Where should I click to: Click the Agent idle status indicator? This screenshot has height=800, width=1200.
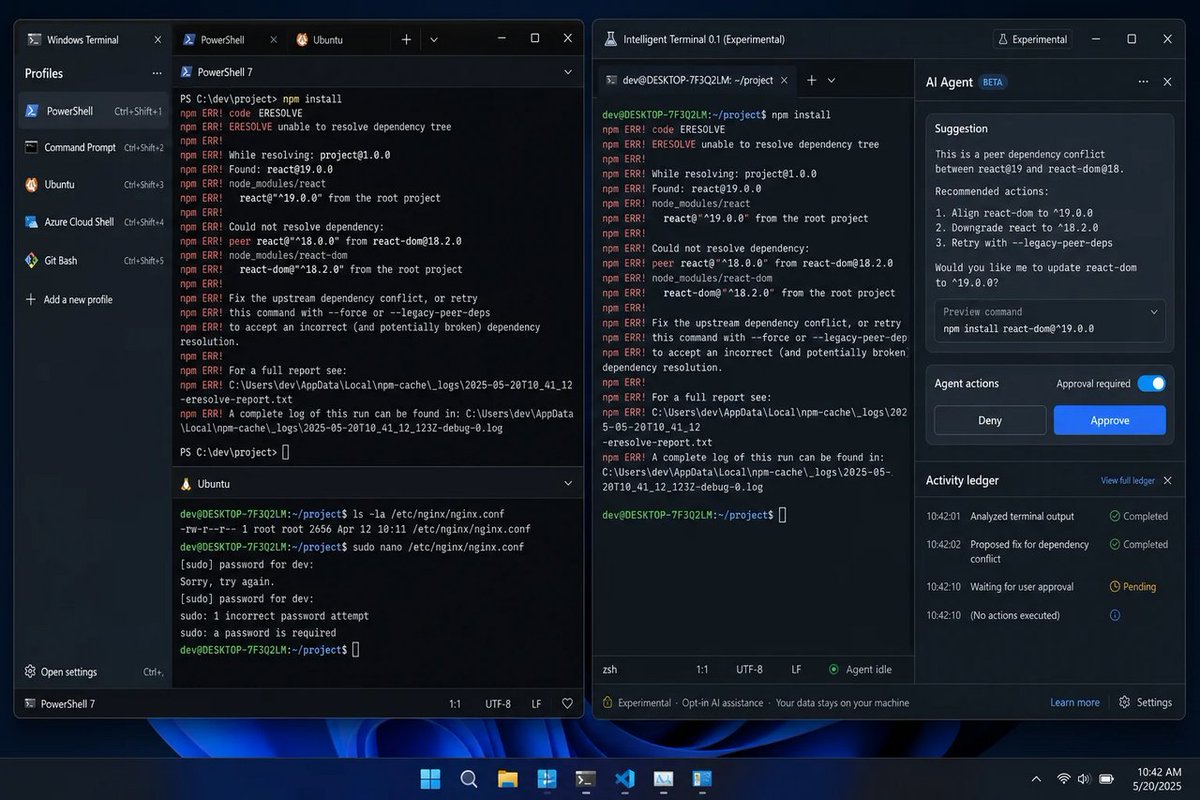click(860, 669)
